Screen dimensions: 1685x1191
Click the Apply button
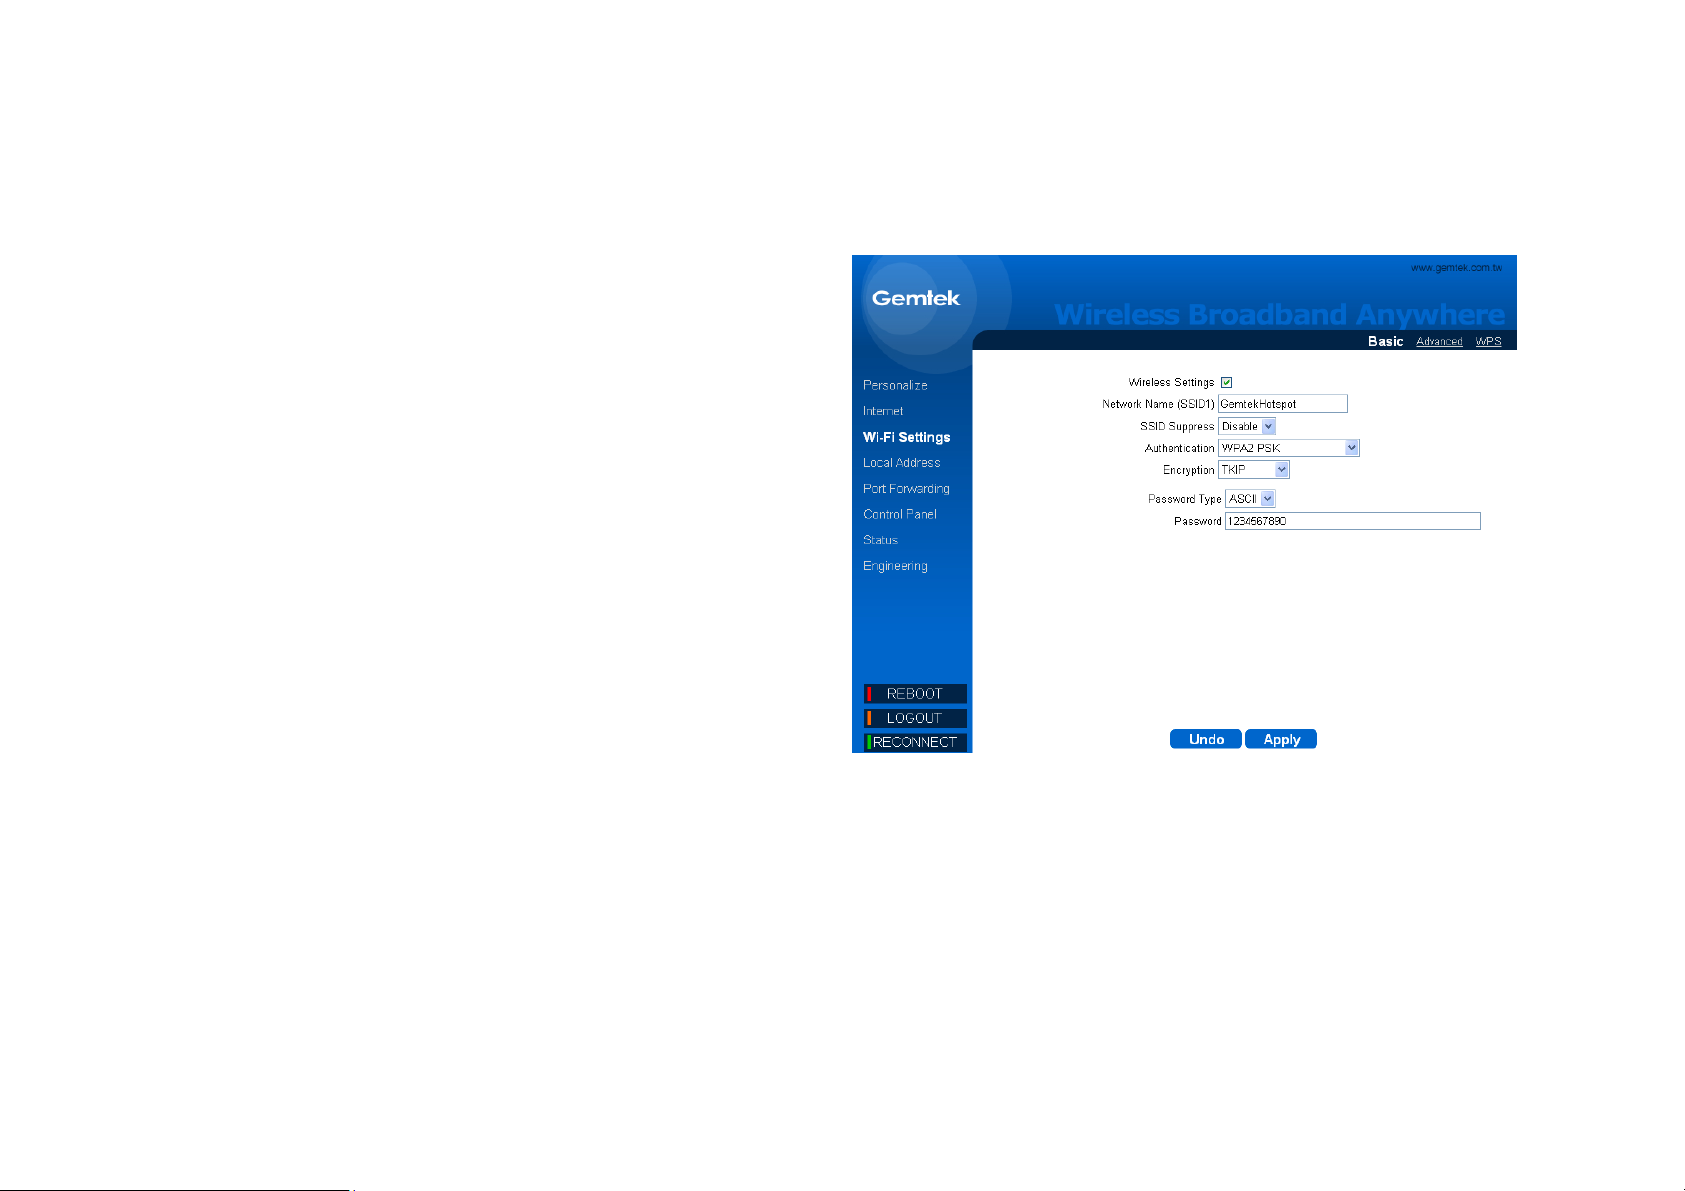click(1281, 739)
